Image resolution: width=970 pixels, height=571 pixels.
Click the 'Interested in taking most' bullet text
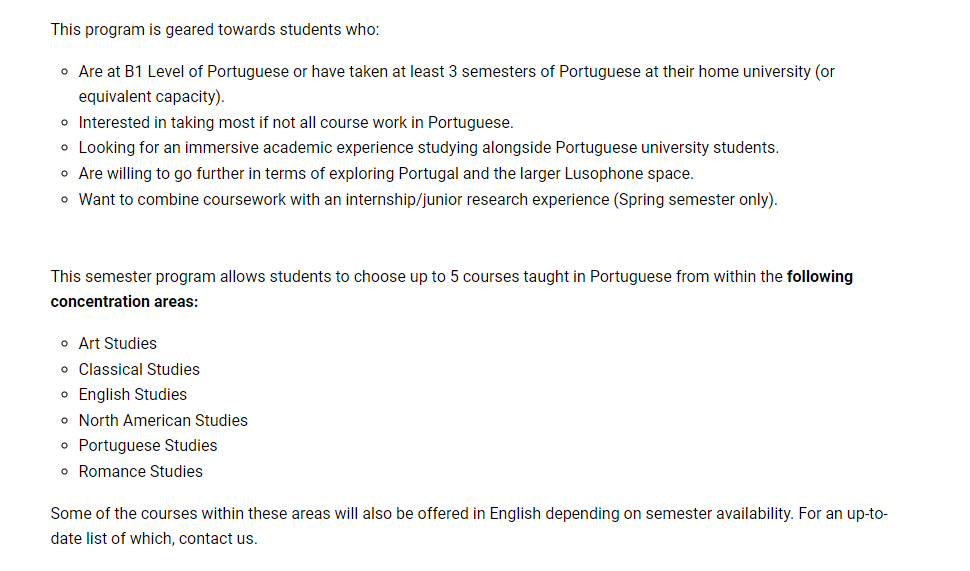[296, 122]
